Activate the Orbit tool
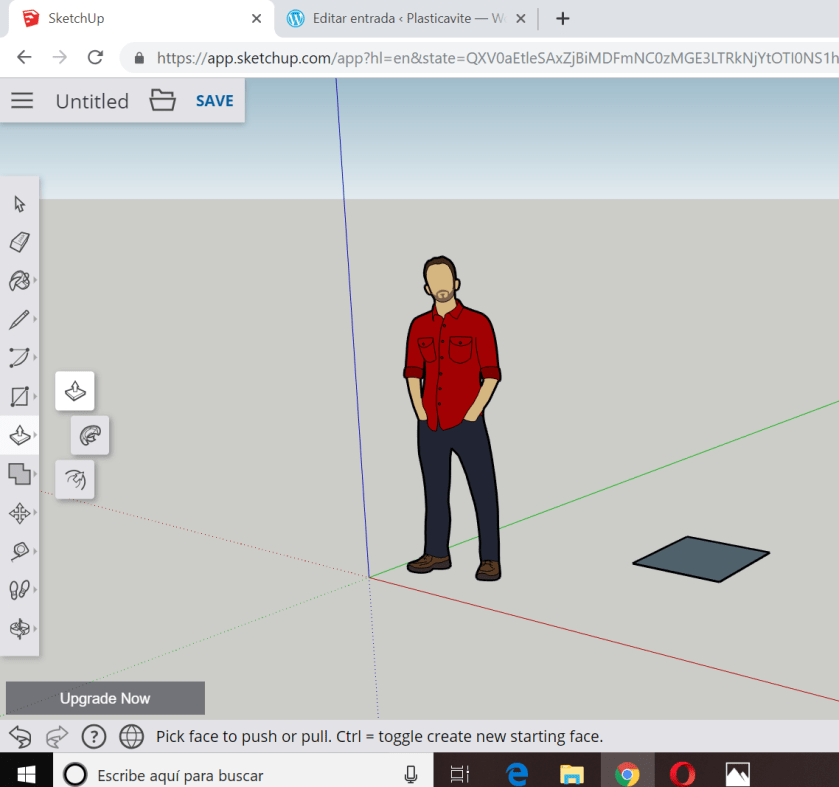The width and height of the screenshot is (839, 787). pos(19,628)
